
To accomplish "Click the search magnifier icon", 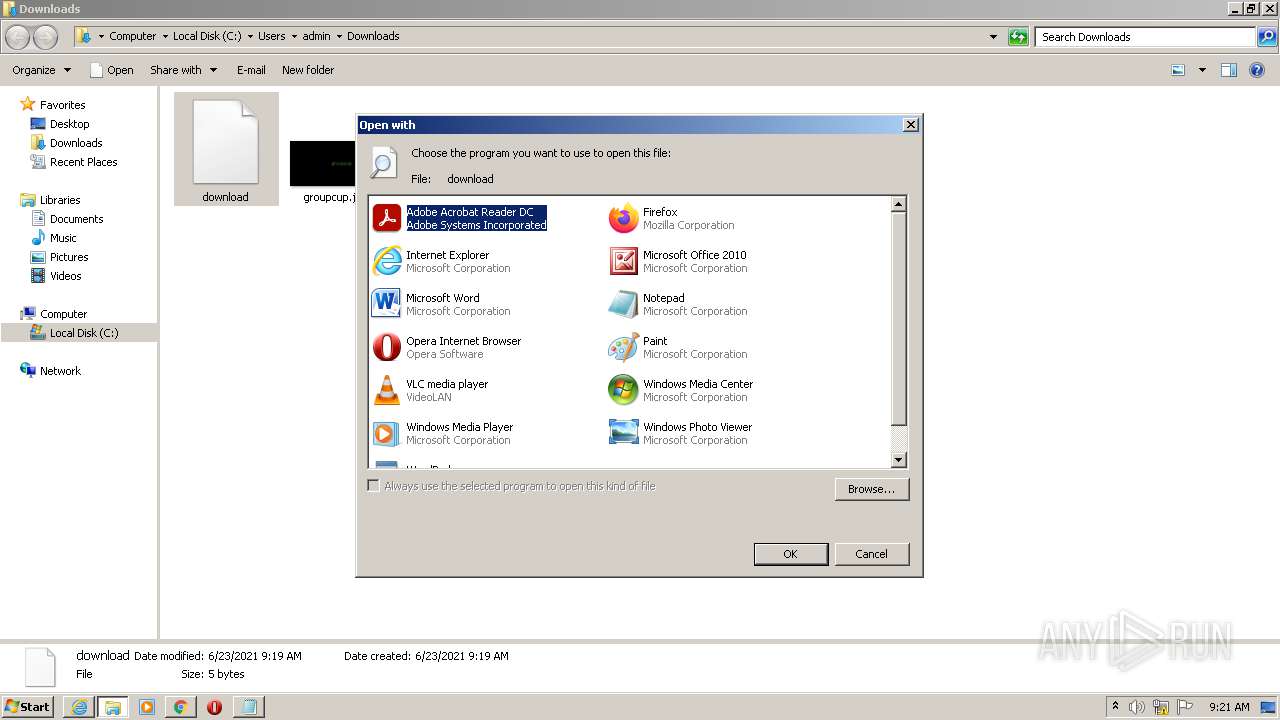I will tap(1267, 37).
